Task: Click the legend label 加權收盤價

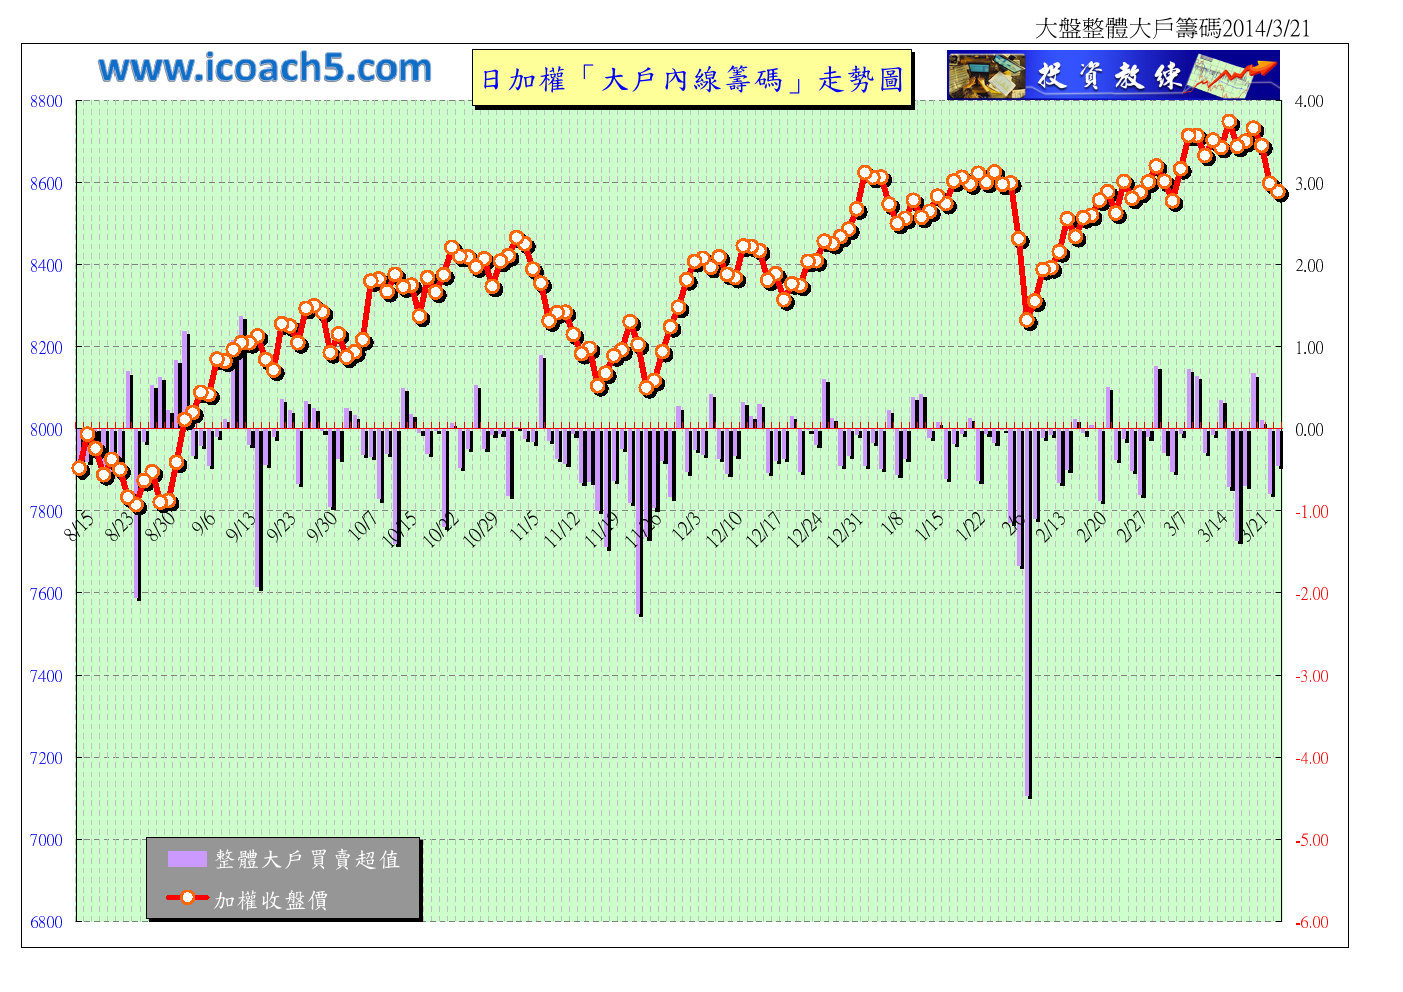Action: coord(271,900)
